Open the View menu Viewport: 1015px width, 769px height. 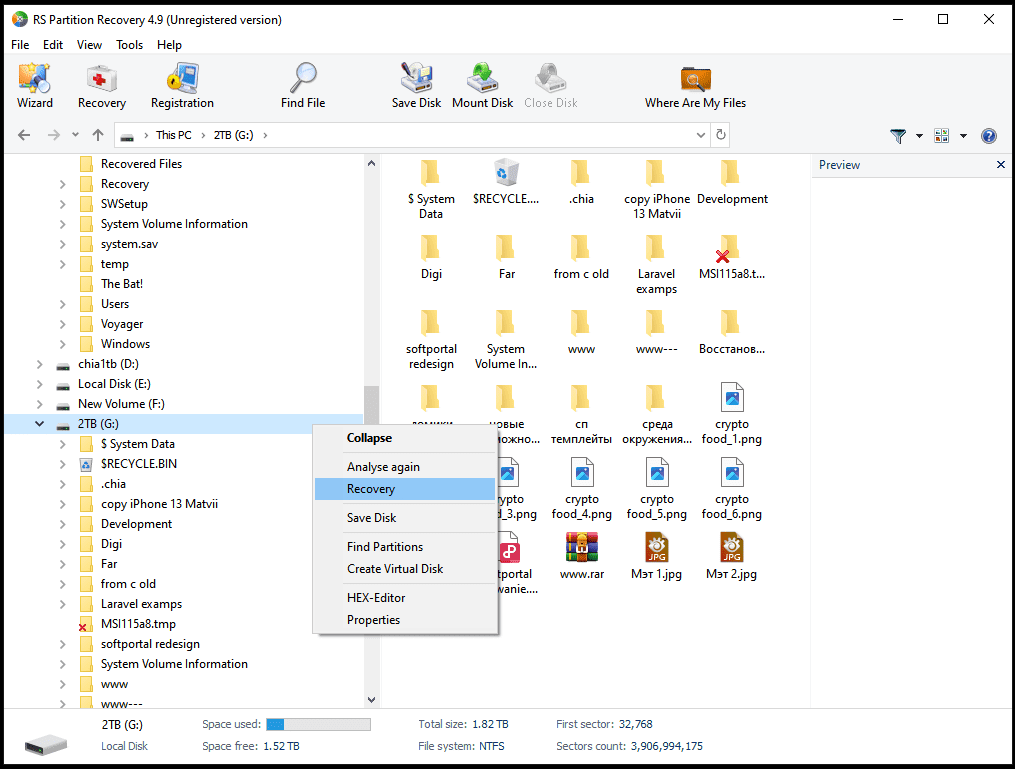89,45
